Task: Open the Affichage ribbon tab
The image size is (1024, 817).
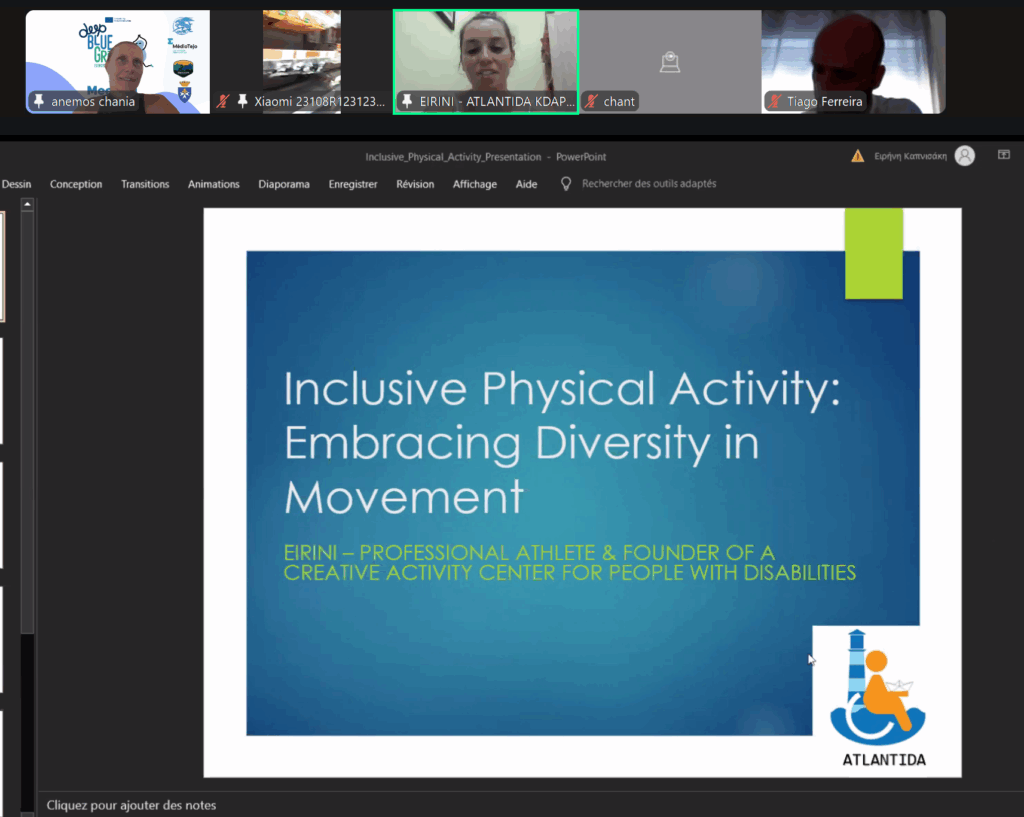Action: click(474, 184)
